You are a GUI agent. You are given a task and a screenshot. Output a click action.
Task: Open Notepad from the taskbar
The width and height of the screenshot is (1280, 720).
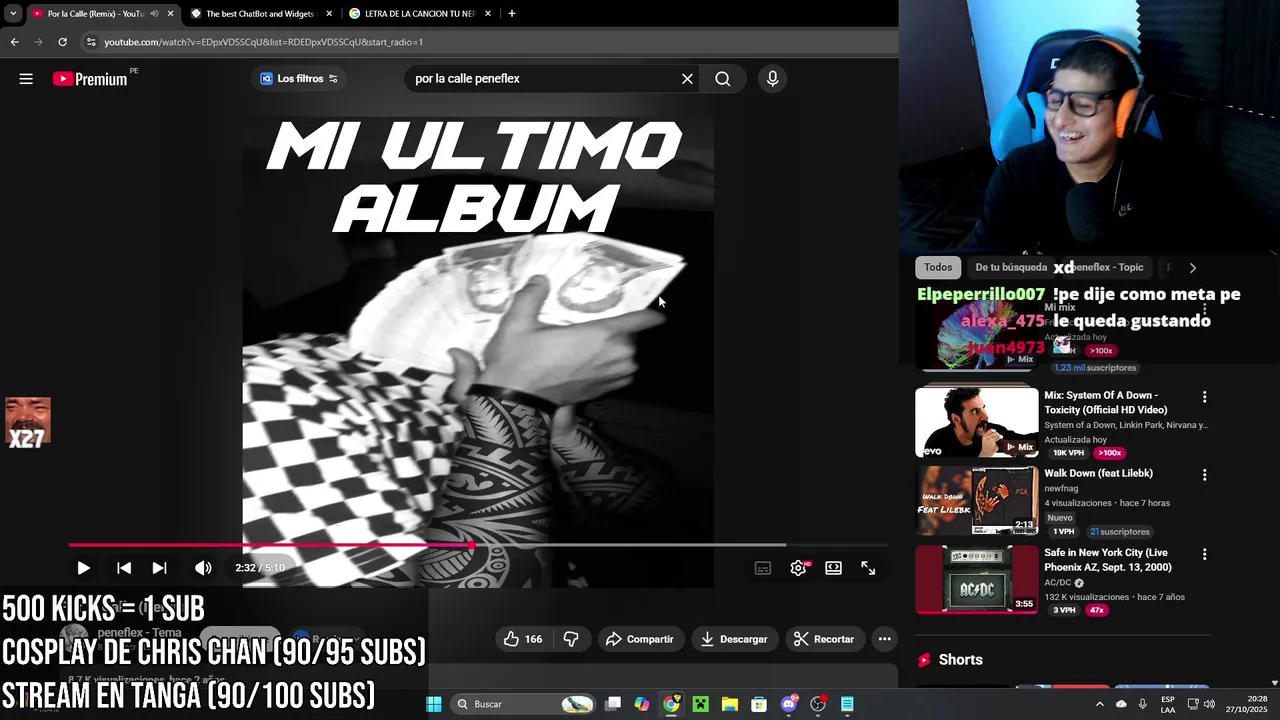pyautogui.click(x=847, y=704)
